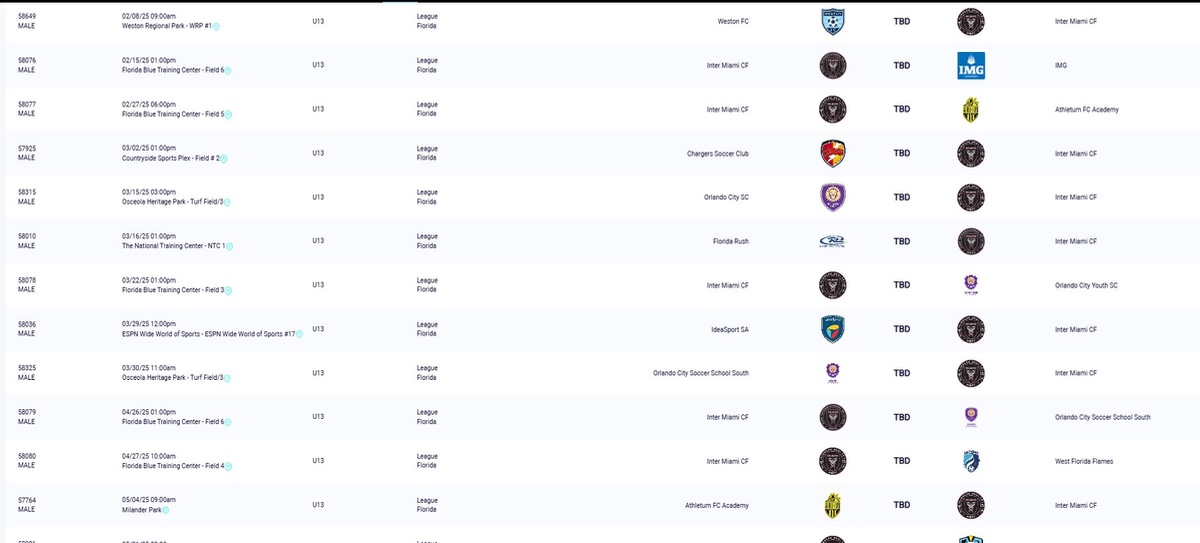Open the Florida Rush team name link
The height and width of the screenshot is (543, 1200).
pyautogui.click(x=727, y=242)
